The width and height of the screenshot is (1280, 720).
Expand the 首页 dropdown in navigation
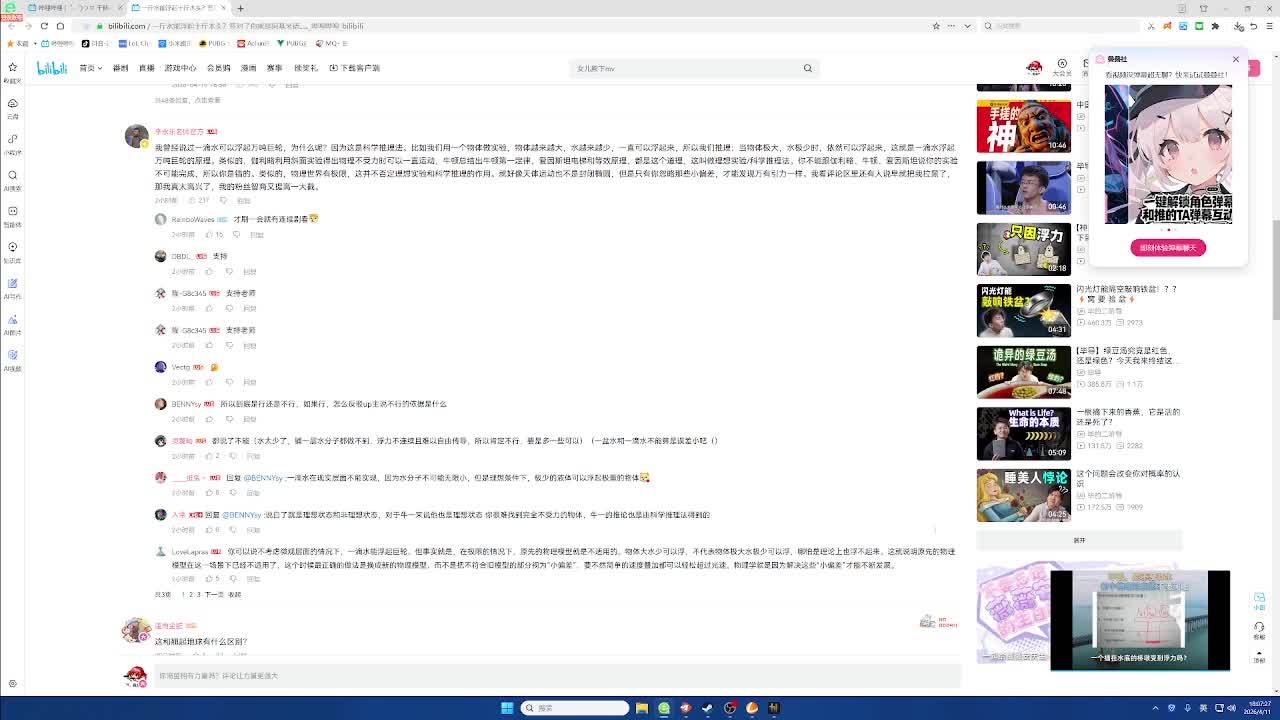(x=91, y=68)
